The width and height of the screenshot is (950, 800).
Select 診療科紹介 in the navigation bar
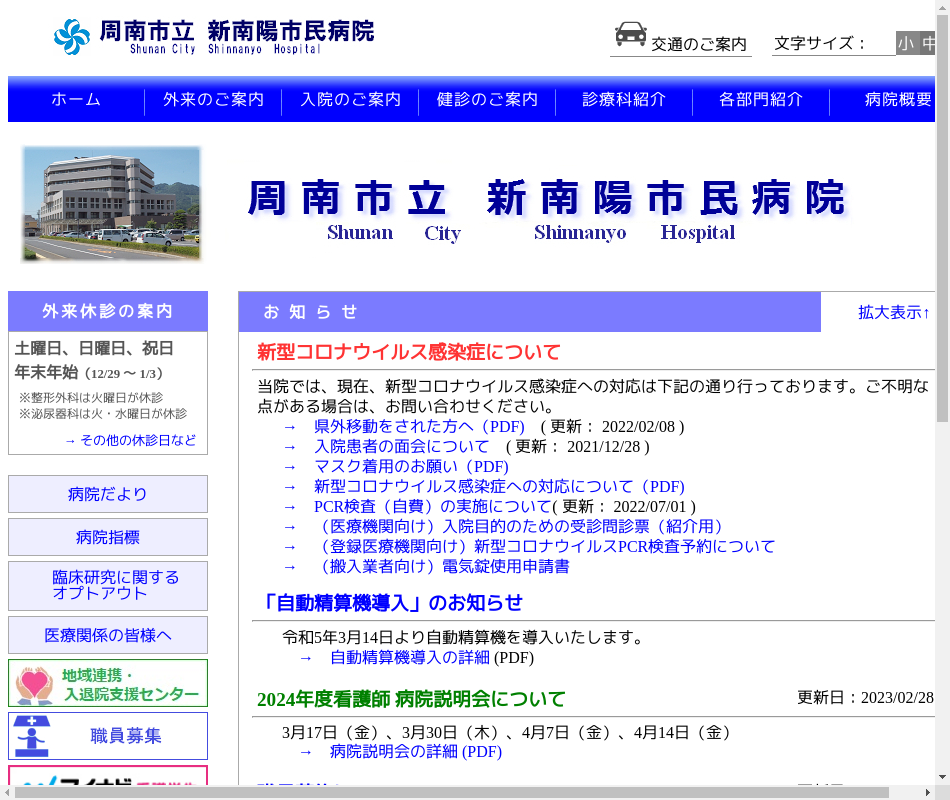(x=624, y=100)
